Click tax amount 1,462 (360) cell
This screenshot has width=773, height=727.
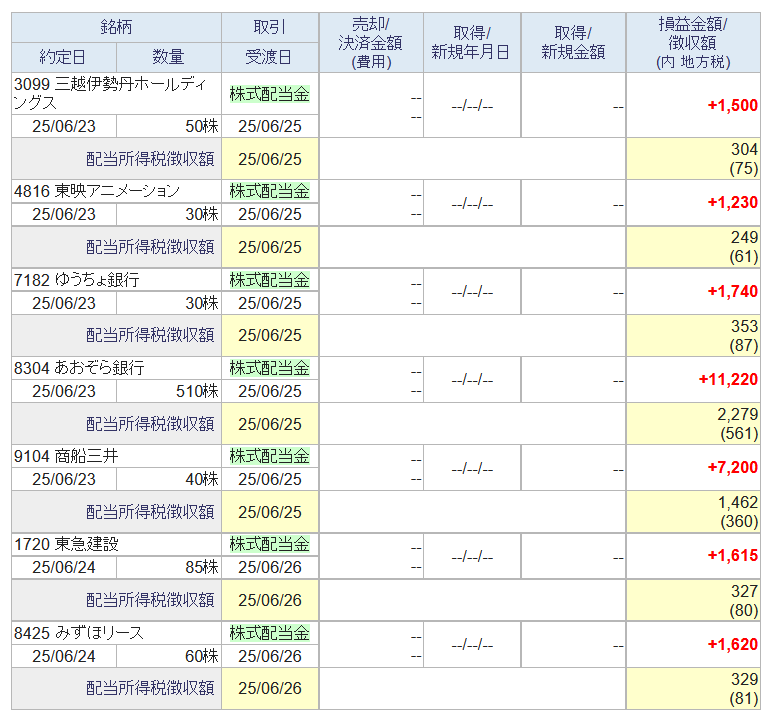pos(693,512)
